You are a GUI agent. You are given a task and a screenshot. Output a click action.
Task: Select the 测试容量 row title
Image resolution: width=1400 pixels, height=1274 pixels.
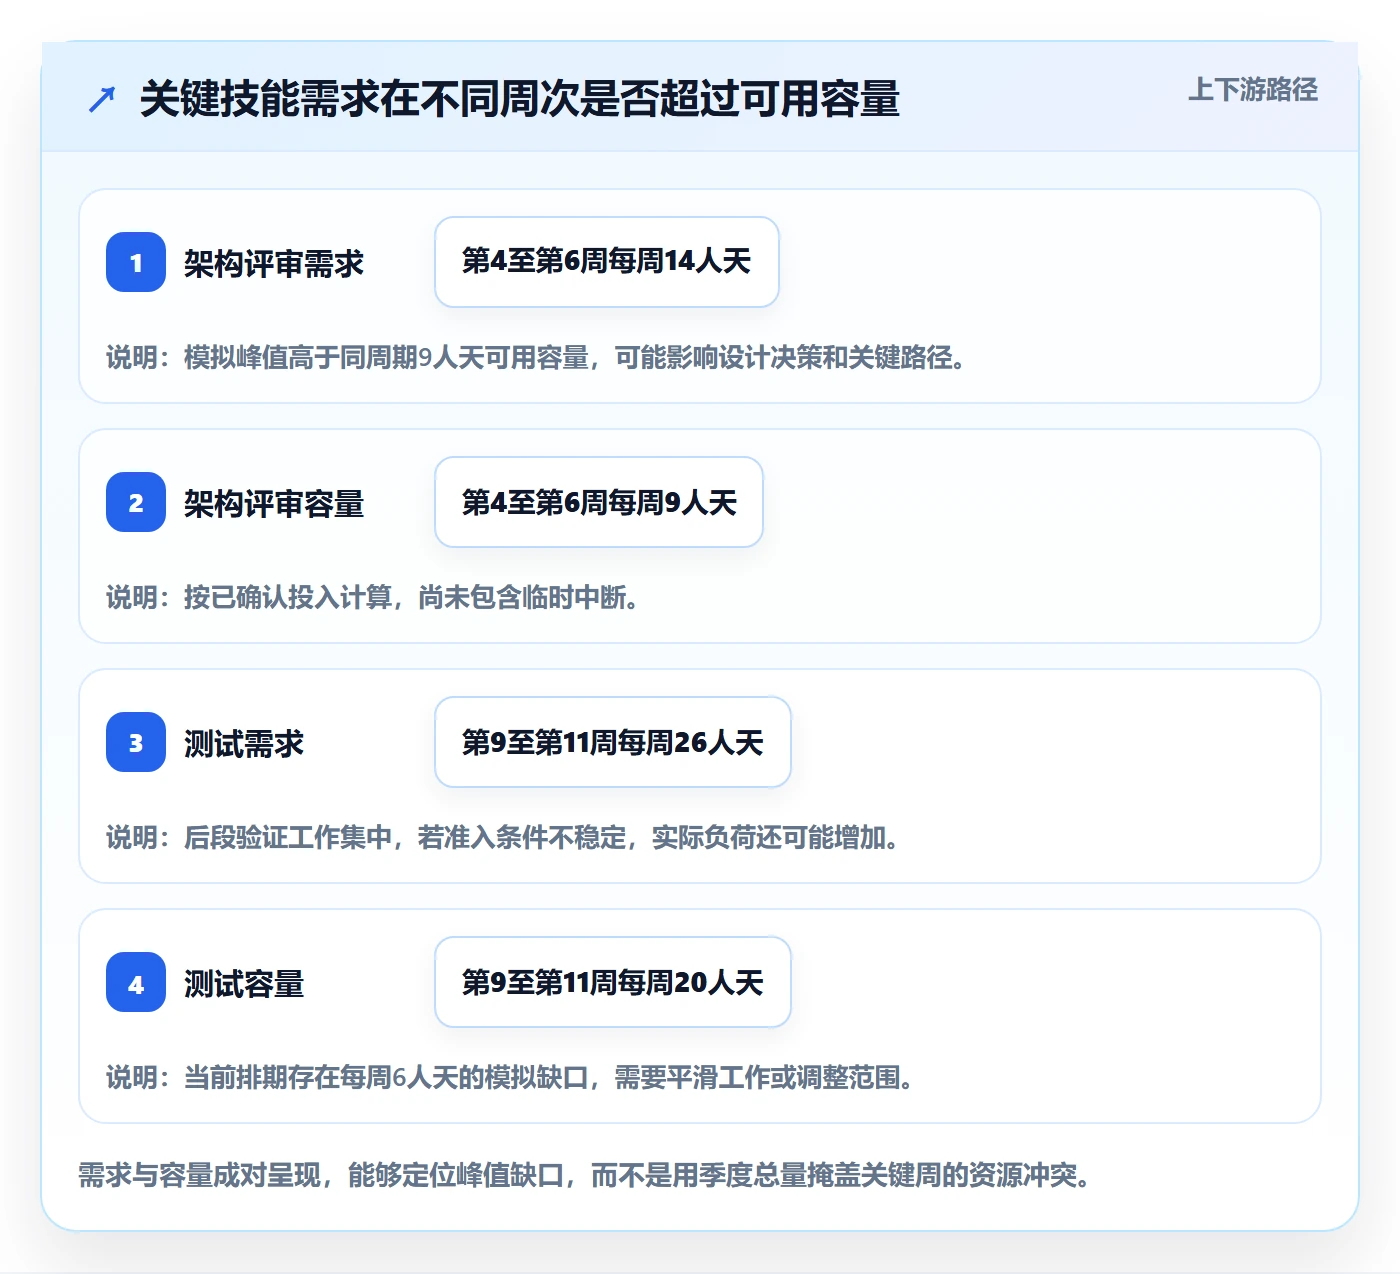click(x=244, y=984)
